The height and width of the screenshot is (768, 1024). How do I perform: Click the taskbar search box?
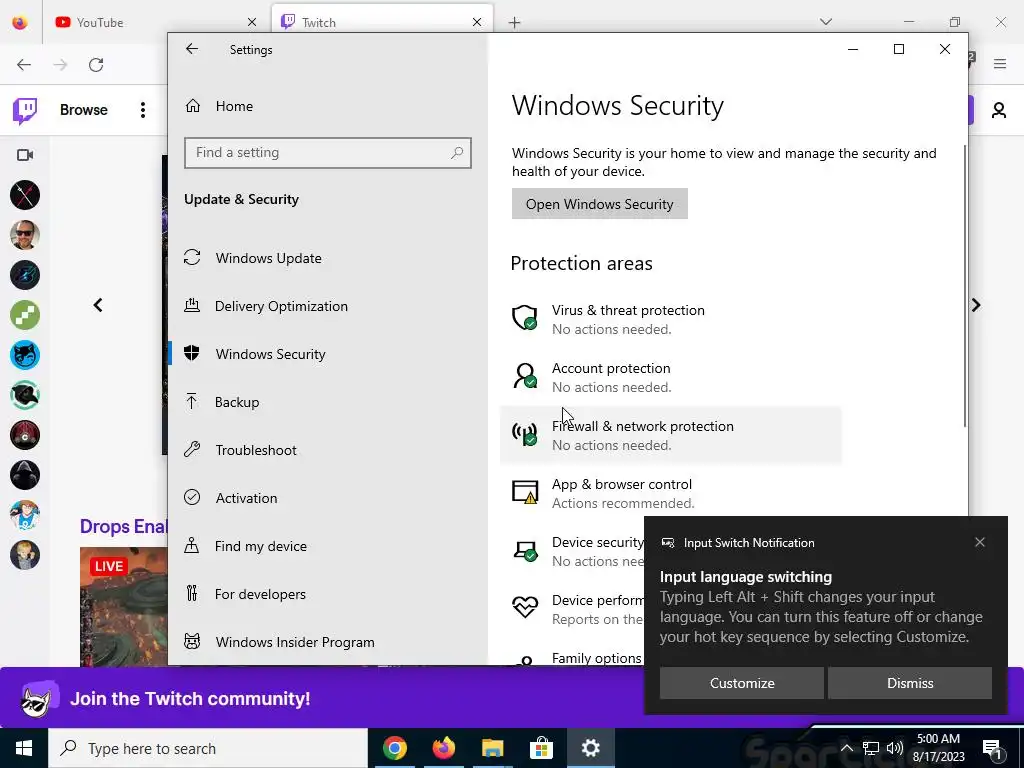pyautogui.click(x=208, y=748)
